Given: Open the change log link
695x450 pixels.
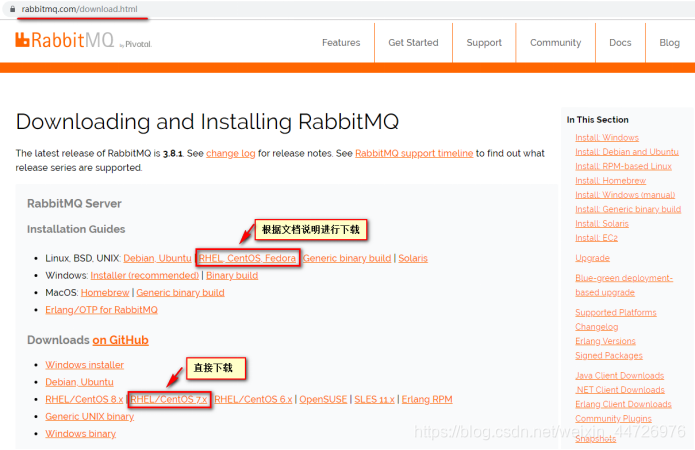Looking at the screenshot, I should pyautogui.click(x=230, y=153).
